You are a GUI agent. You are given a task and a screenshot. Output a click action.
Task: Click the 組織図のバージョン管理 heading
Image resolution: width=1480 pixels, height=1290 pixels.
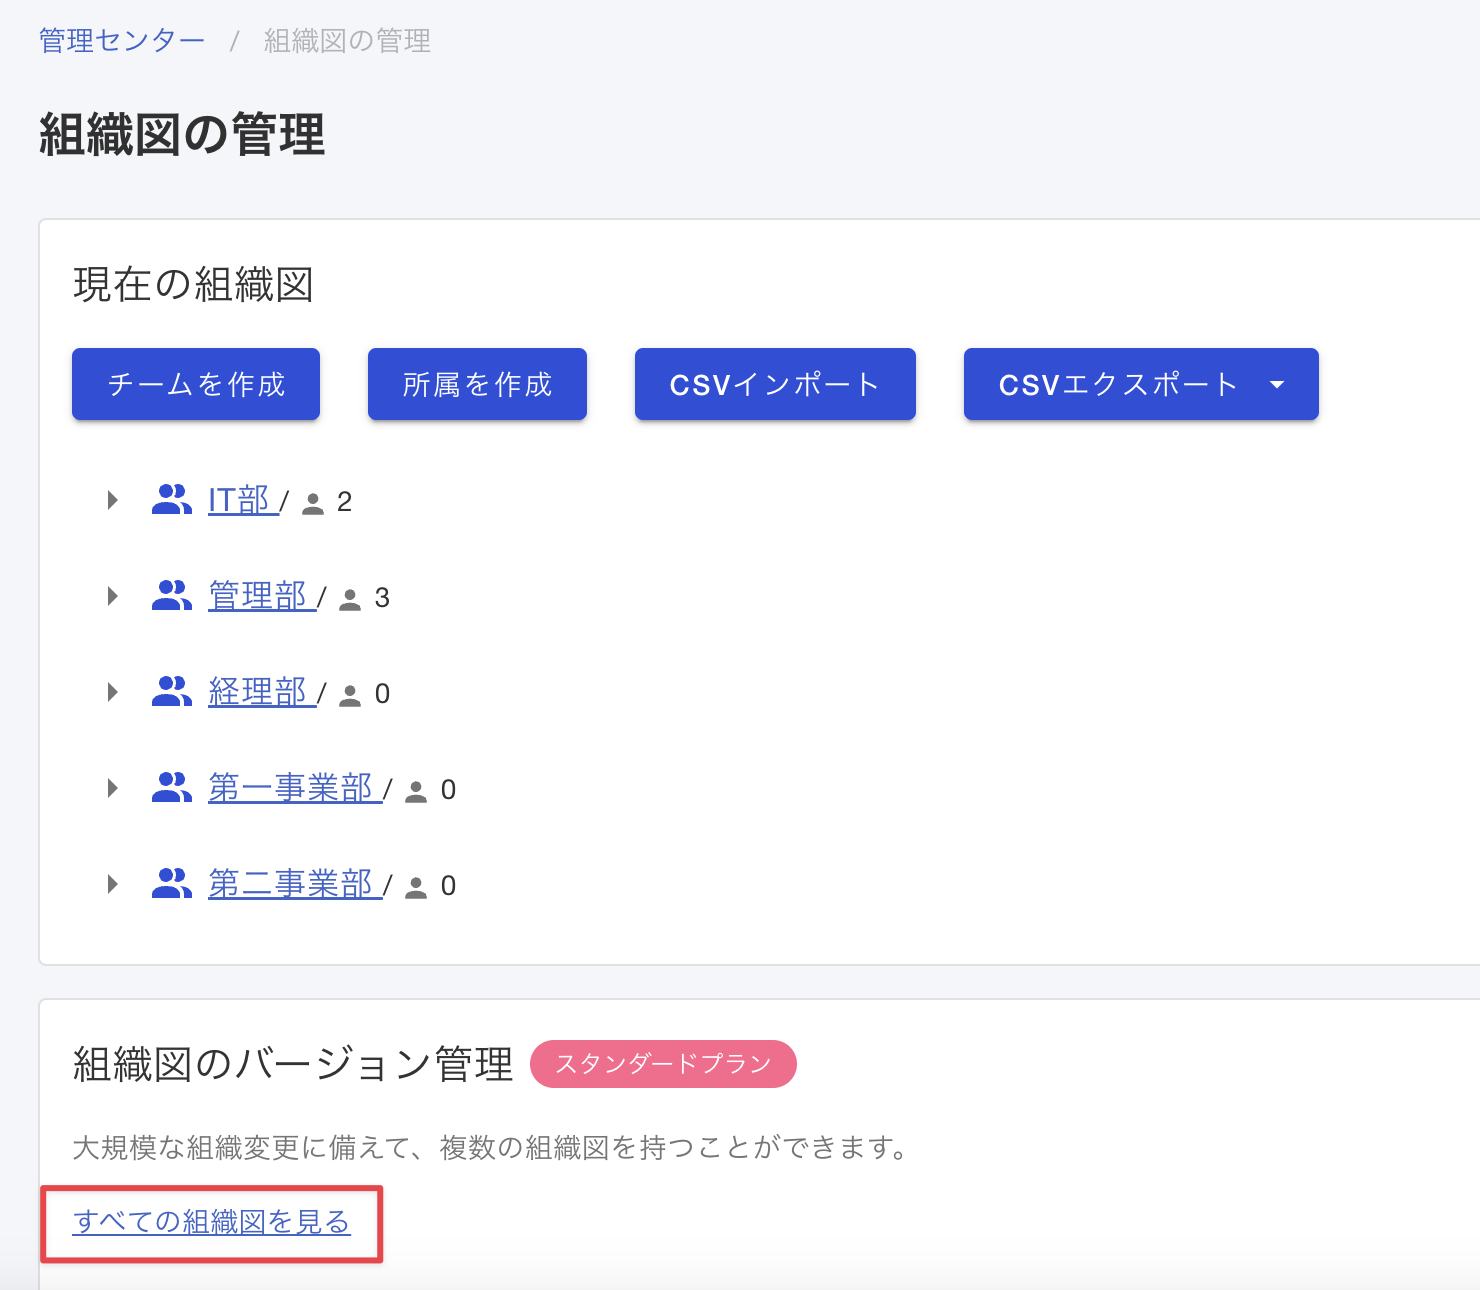(x=293, y=1064)
